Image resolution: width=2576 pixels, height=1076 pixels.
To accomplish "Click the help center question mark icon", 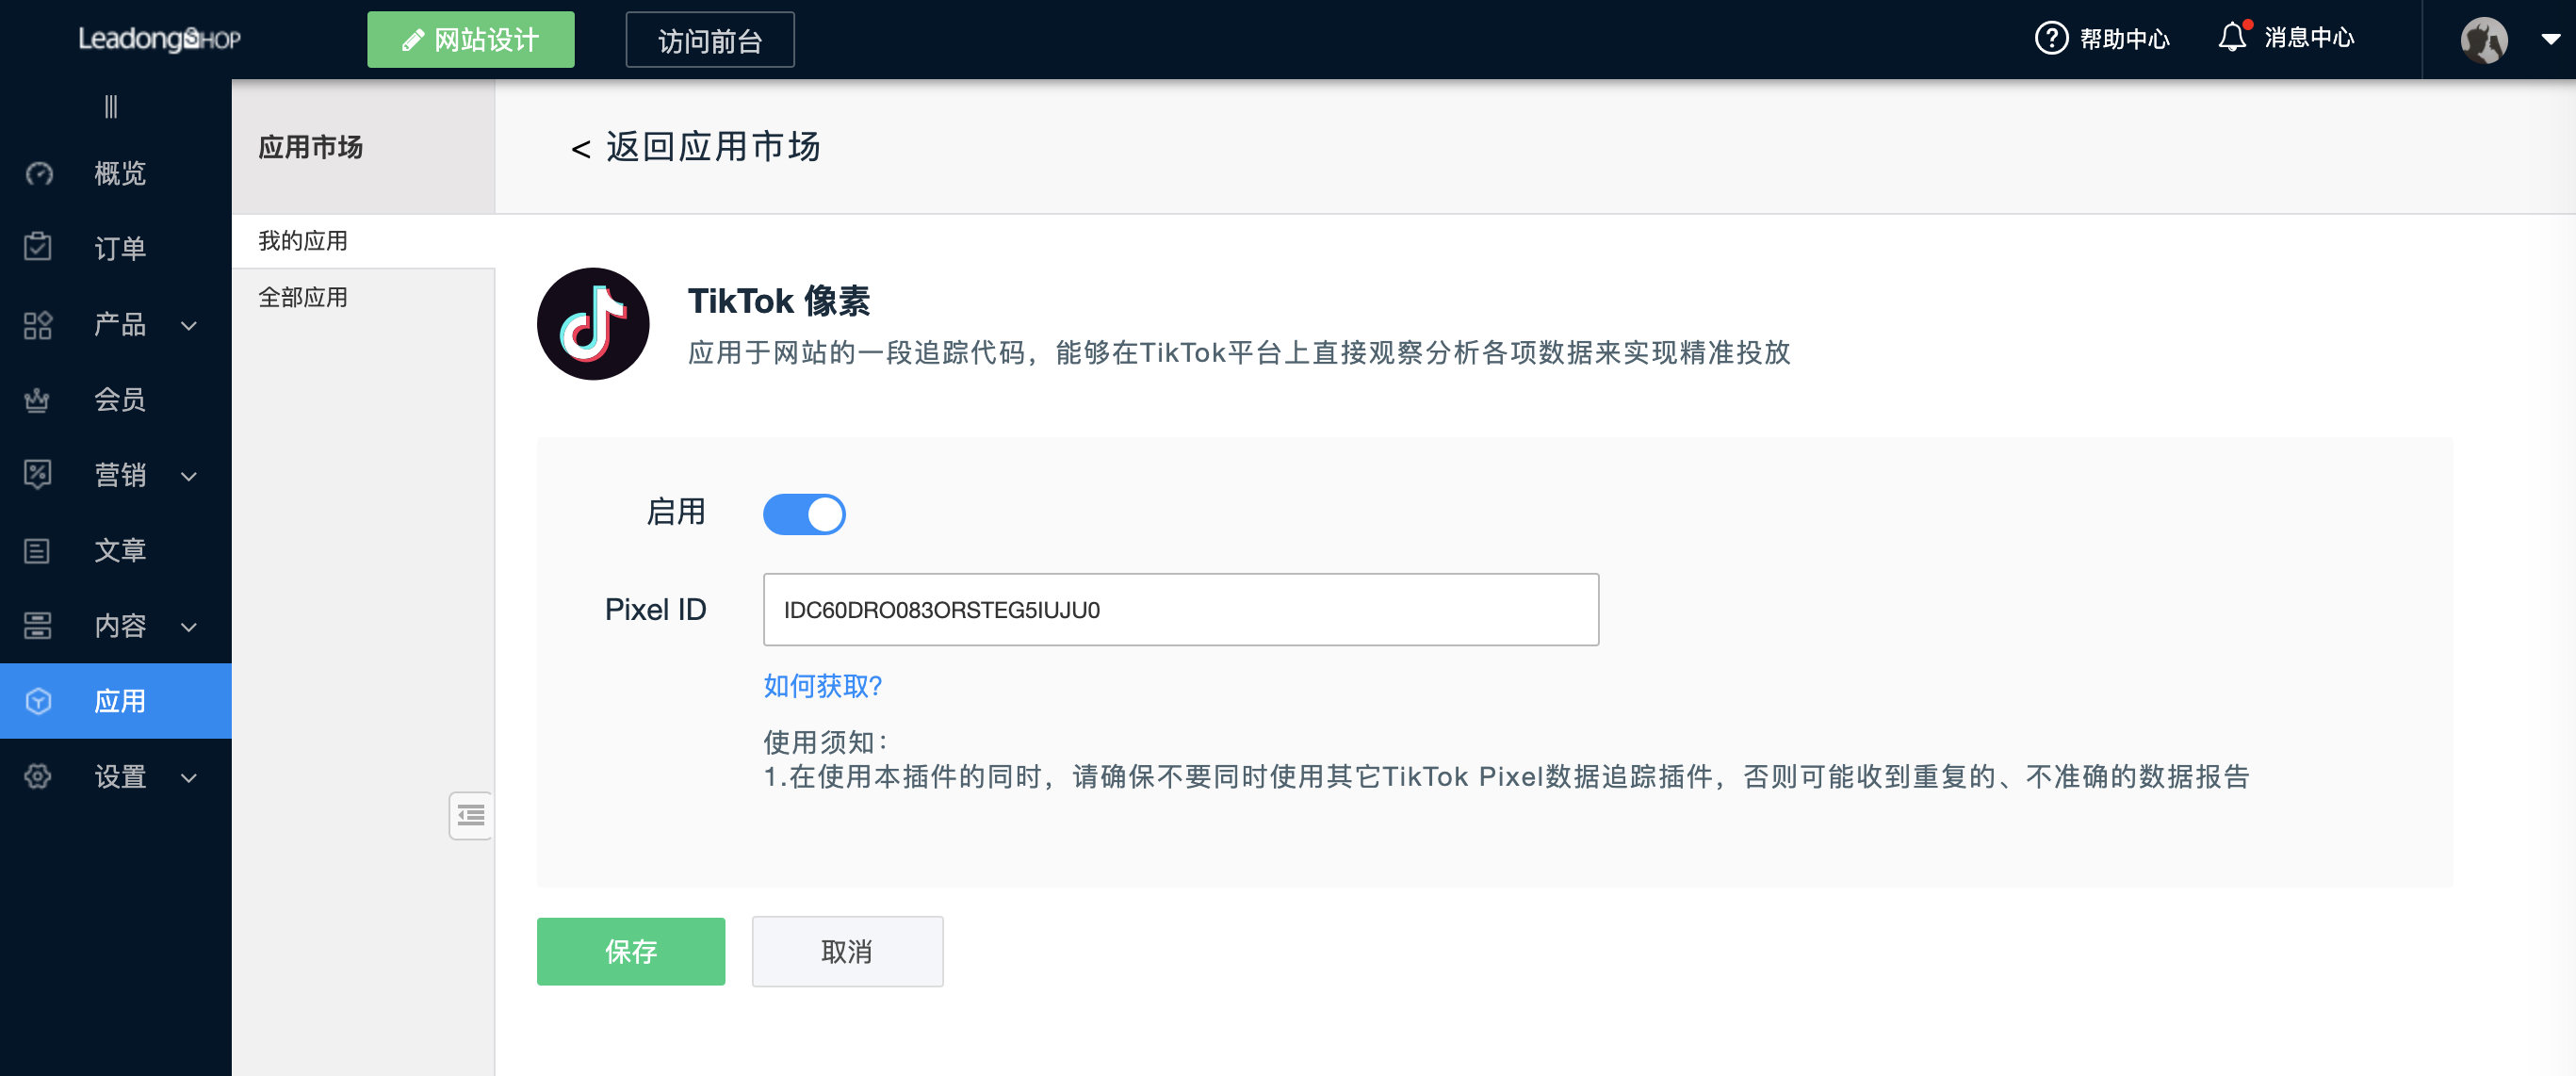I will coord(2051,39).
